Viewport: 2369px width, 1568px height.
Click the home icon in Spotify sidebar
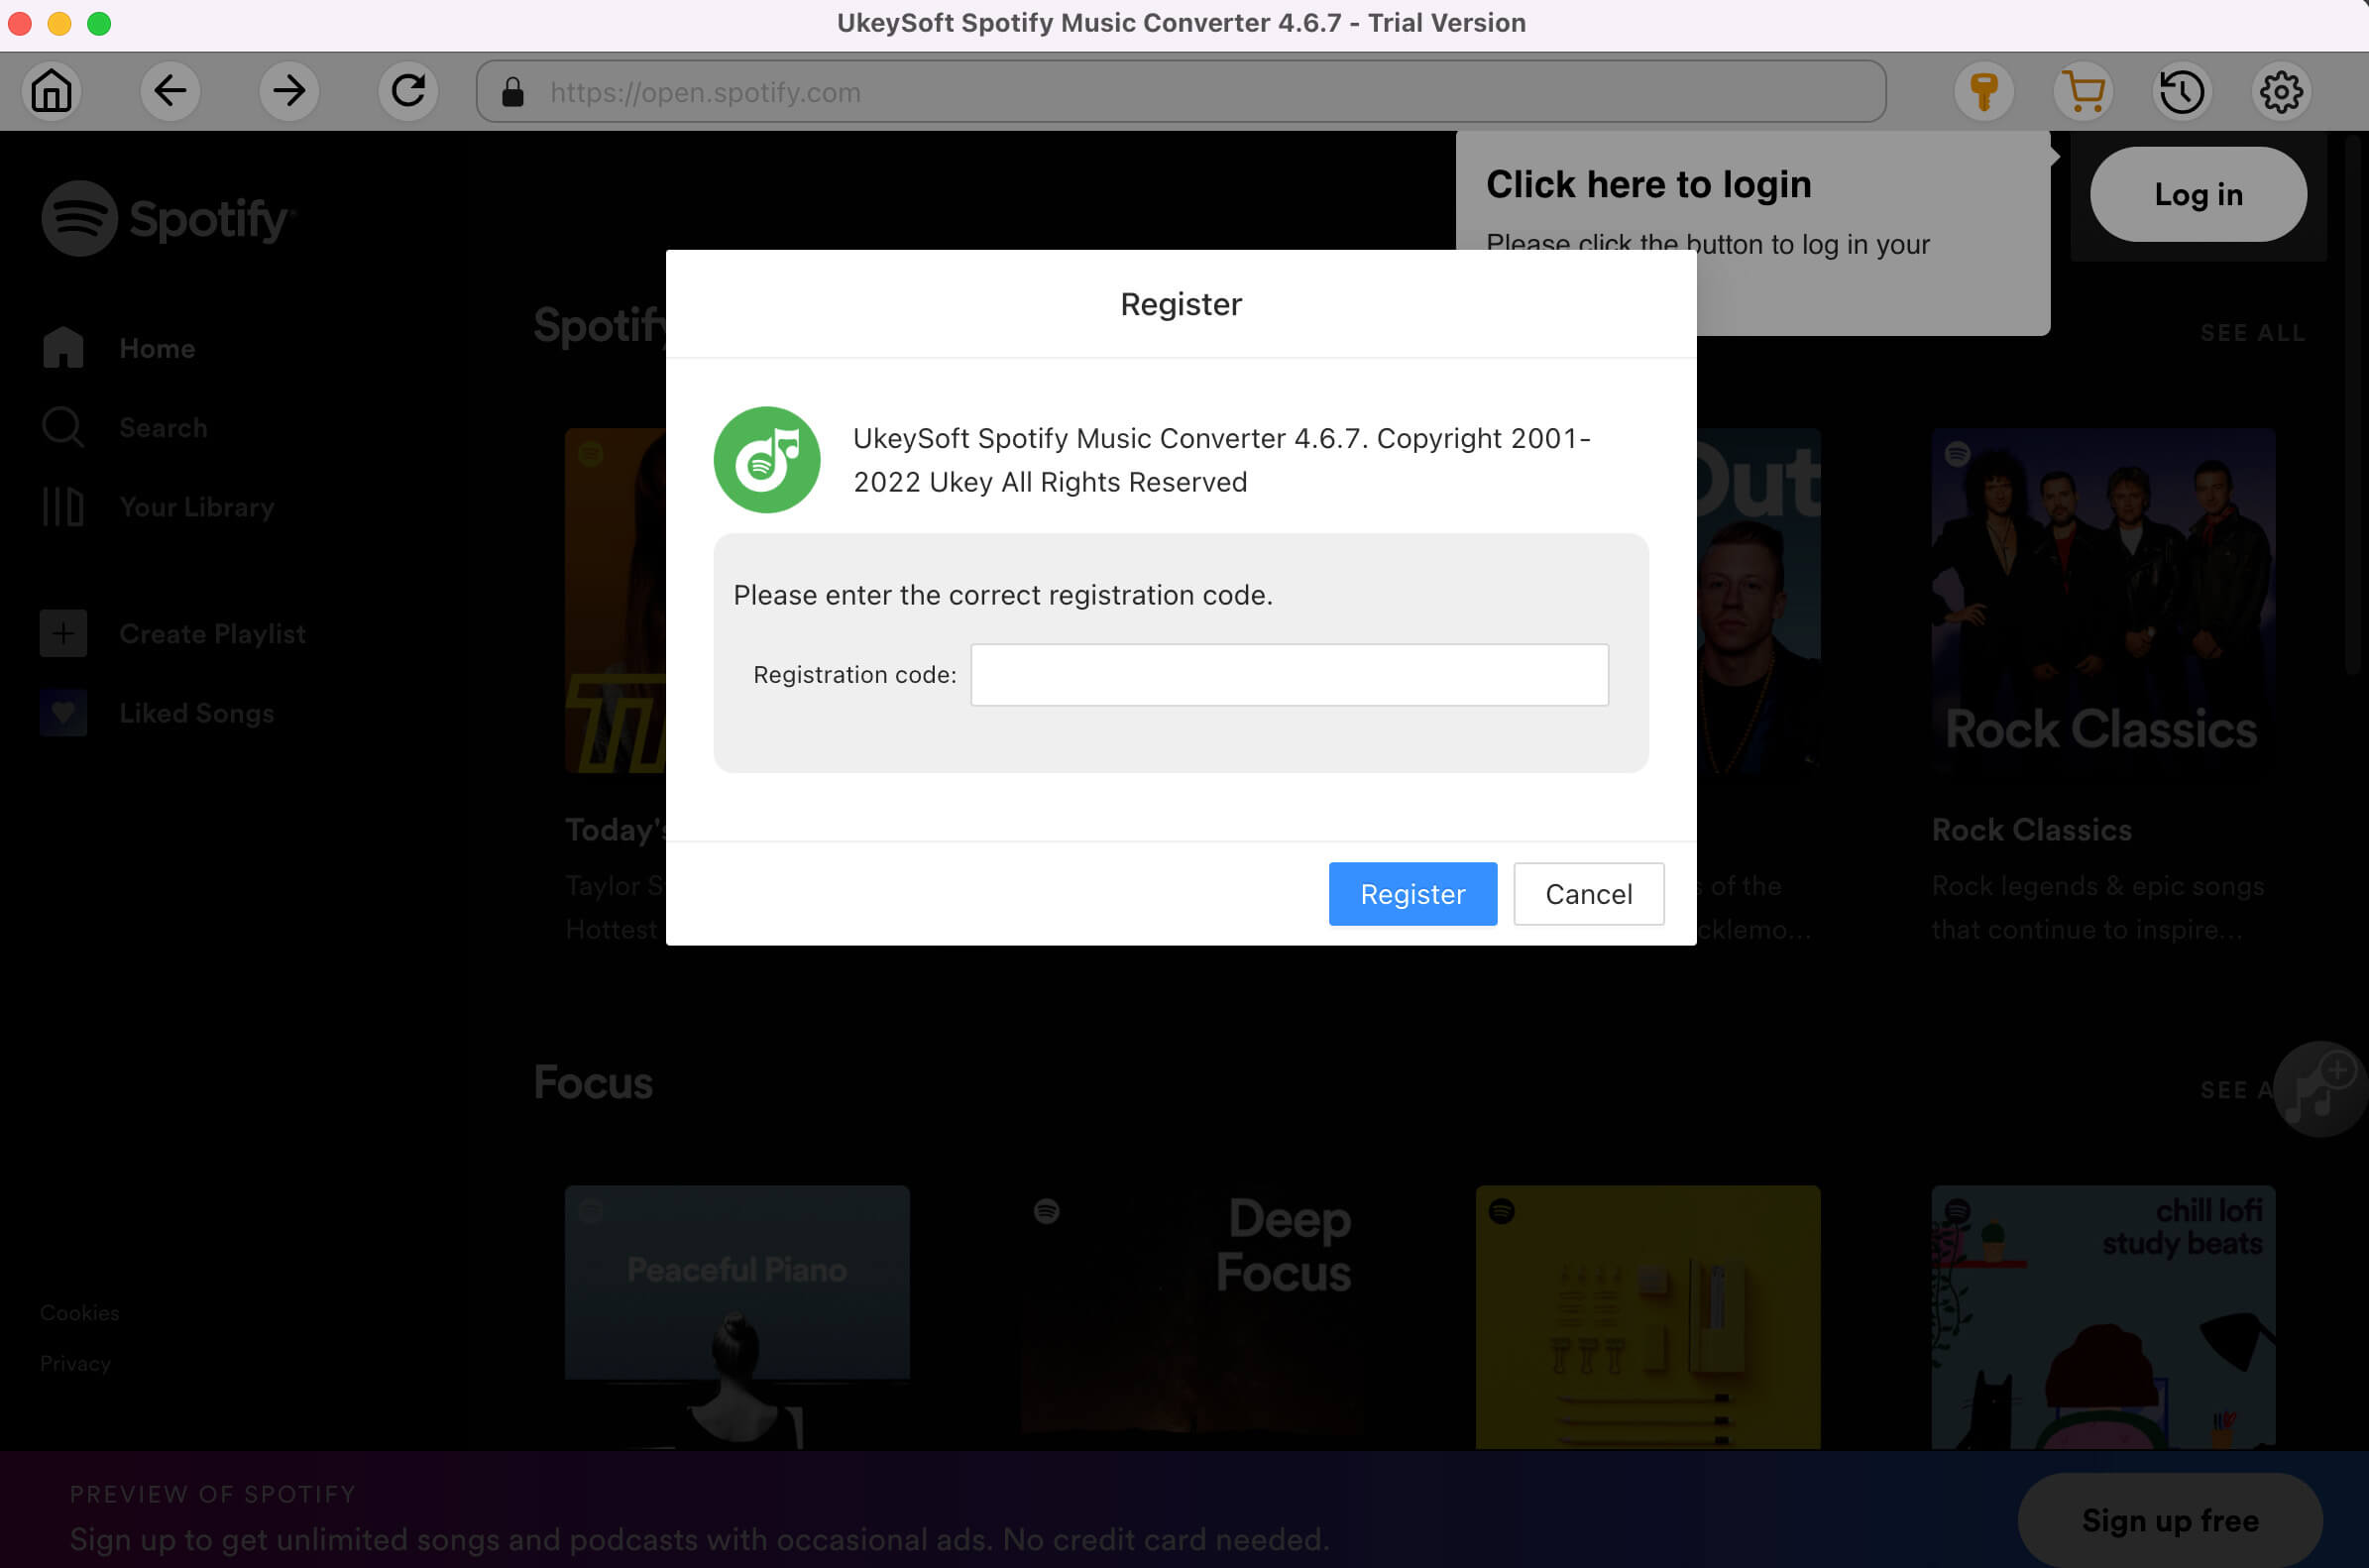pos(61,347)
